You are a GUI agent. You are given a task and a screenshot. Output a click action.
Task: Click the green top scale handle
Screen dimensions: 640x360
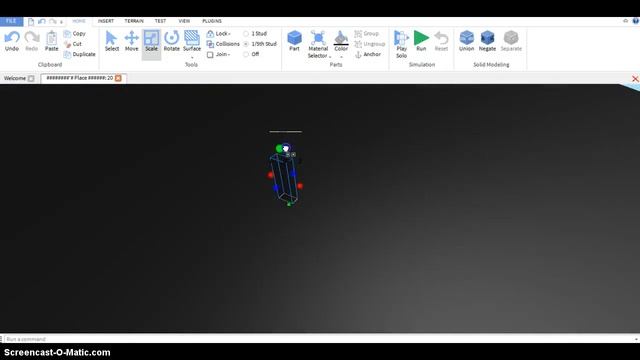(x=279, y=148)
